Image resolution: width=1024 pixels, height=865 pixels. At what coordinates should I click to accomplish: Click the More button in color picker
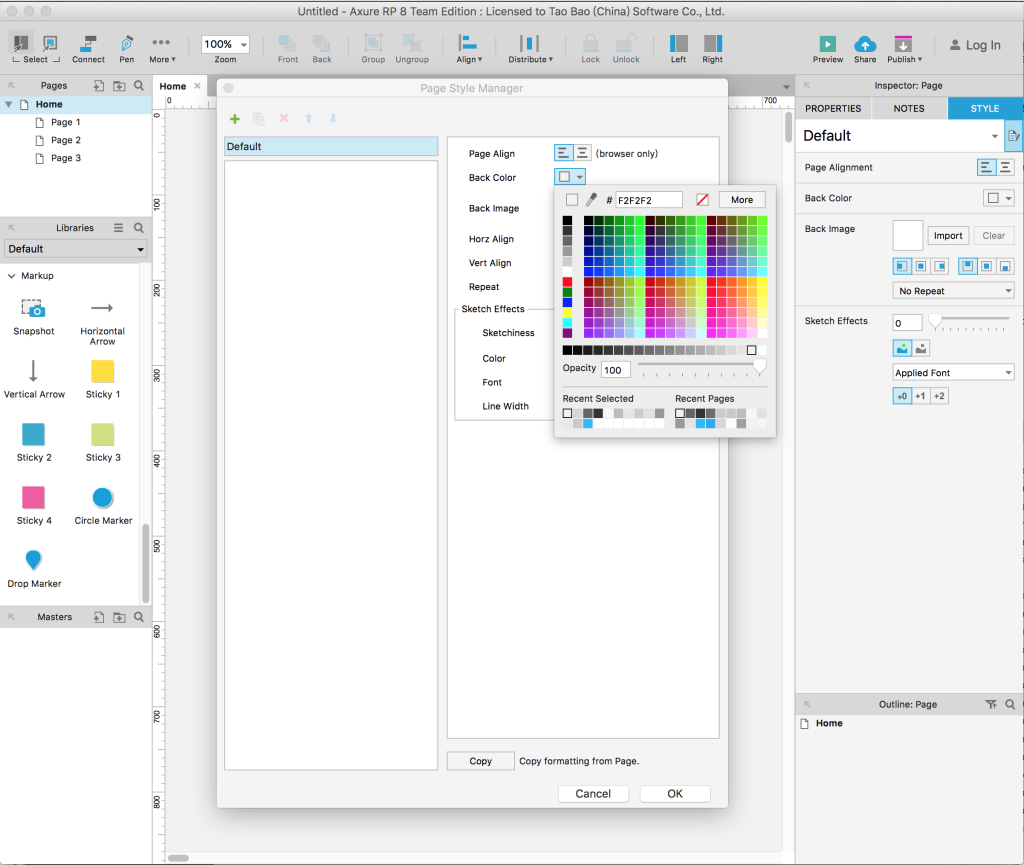[x=742, y=200]
